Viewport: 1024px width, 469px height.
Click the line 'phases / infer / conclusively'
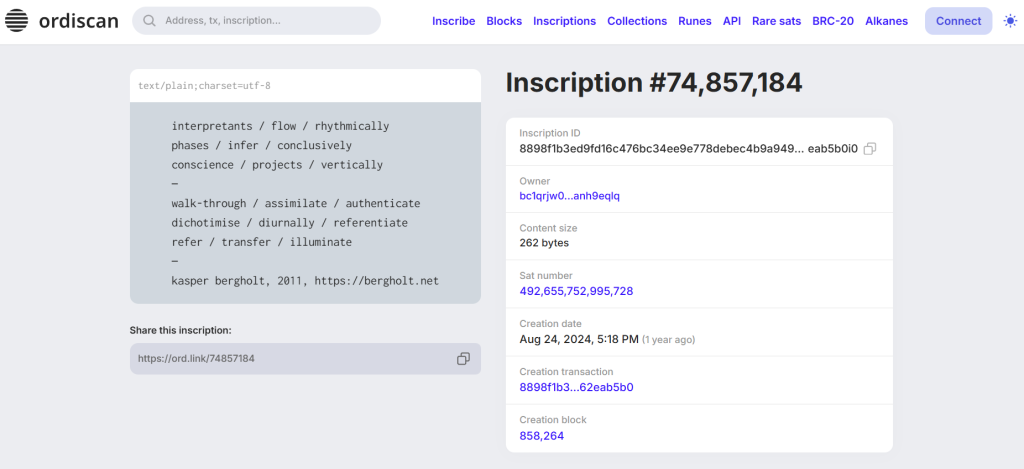coord(261,145)
